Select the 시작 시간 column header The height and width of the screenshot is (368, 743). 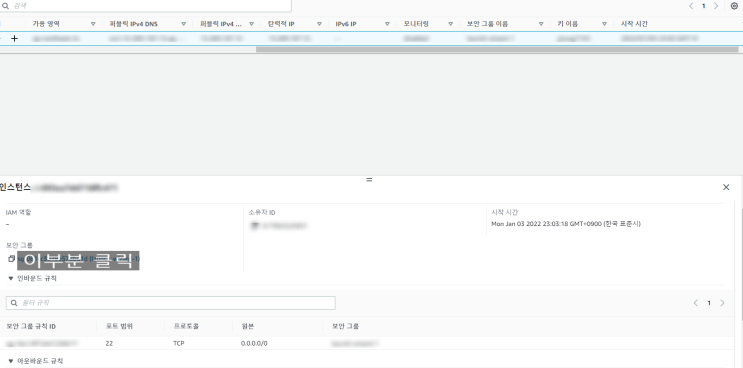coord(634,24)
